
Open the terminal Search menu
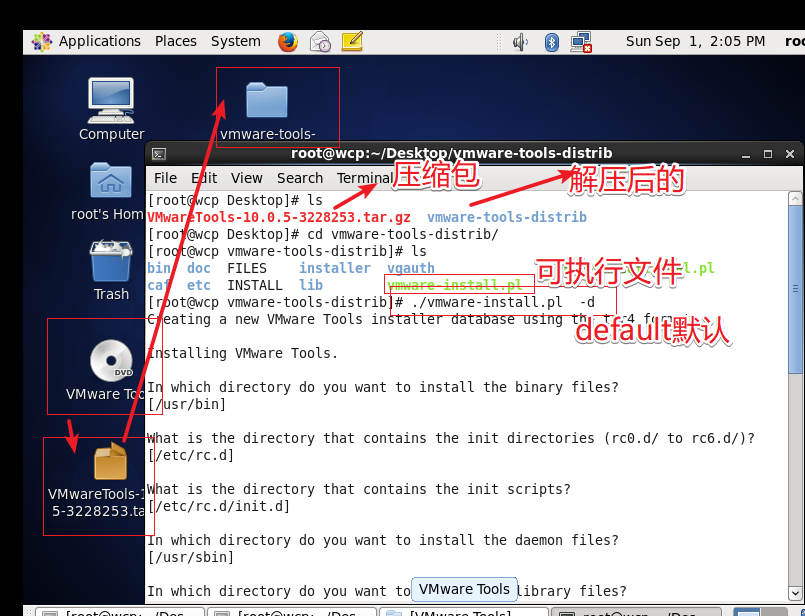(300, 178)
